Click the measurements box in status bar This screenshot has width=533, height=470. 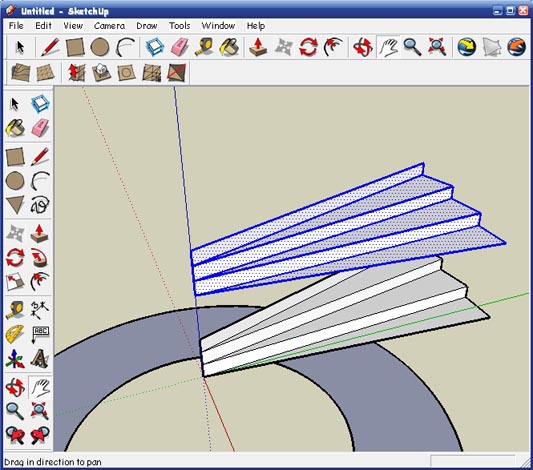click(x=473, y=462)
